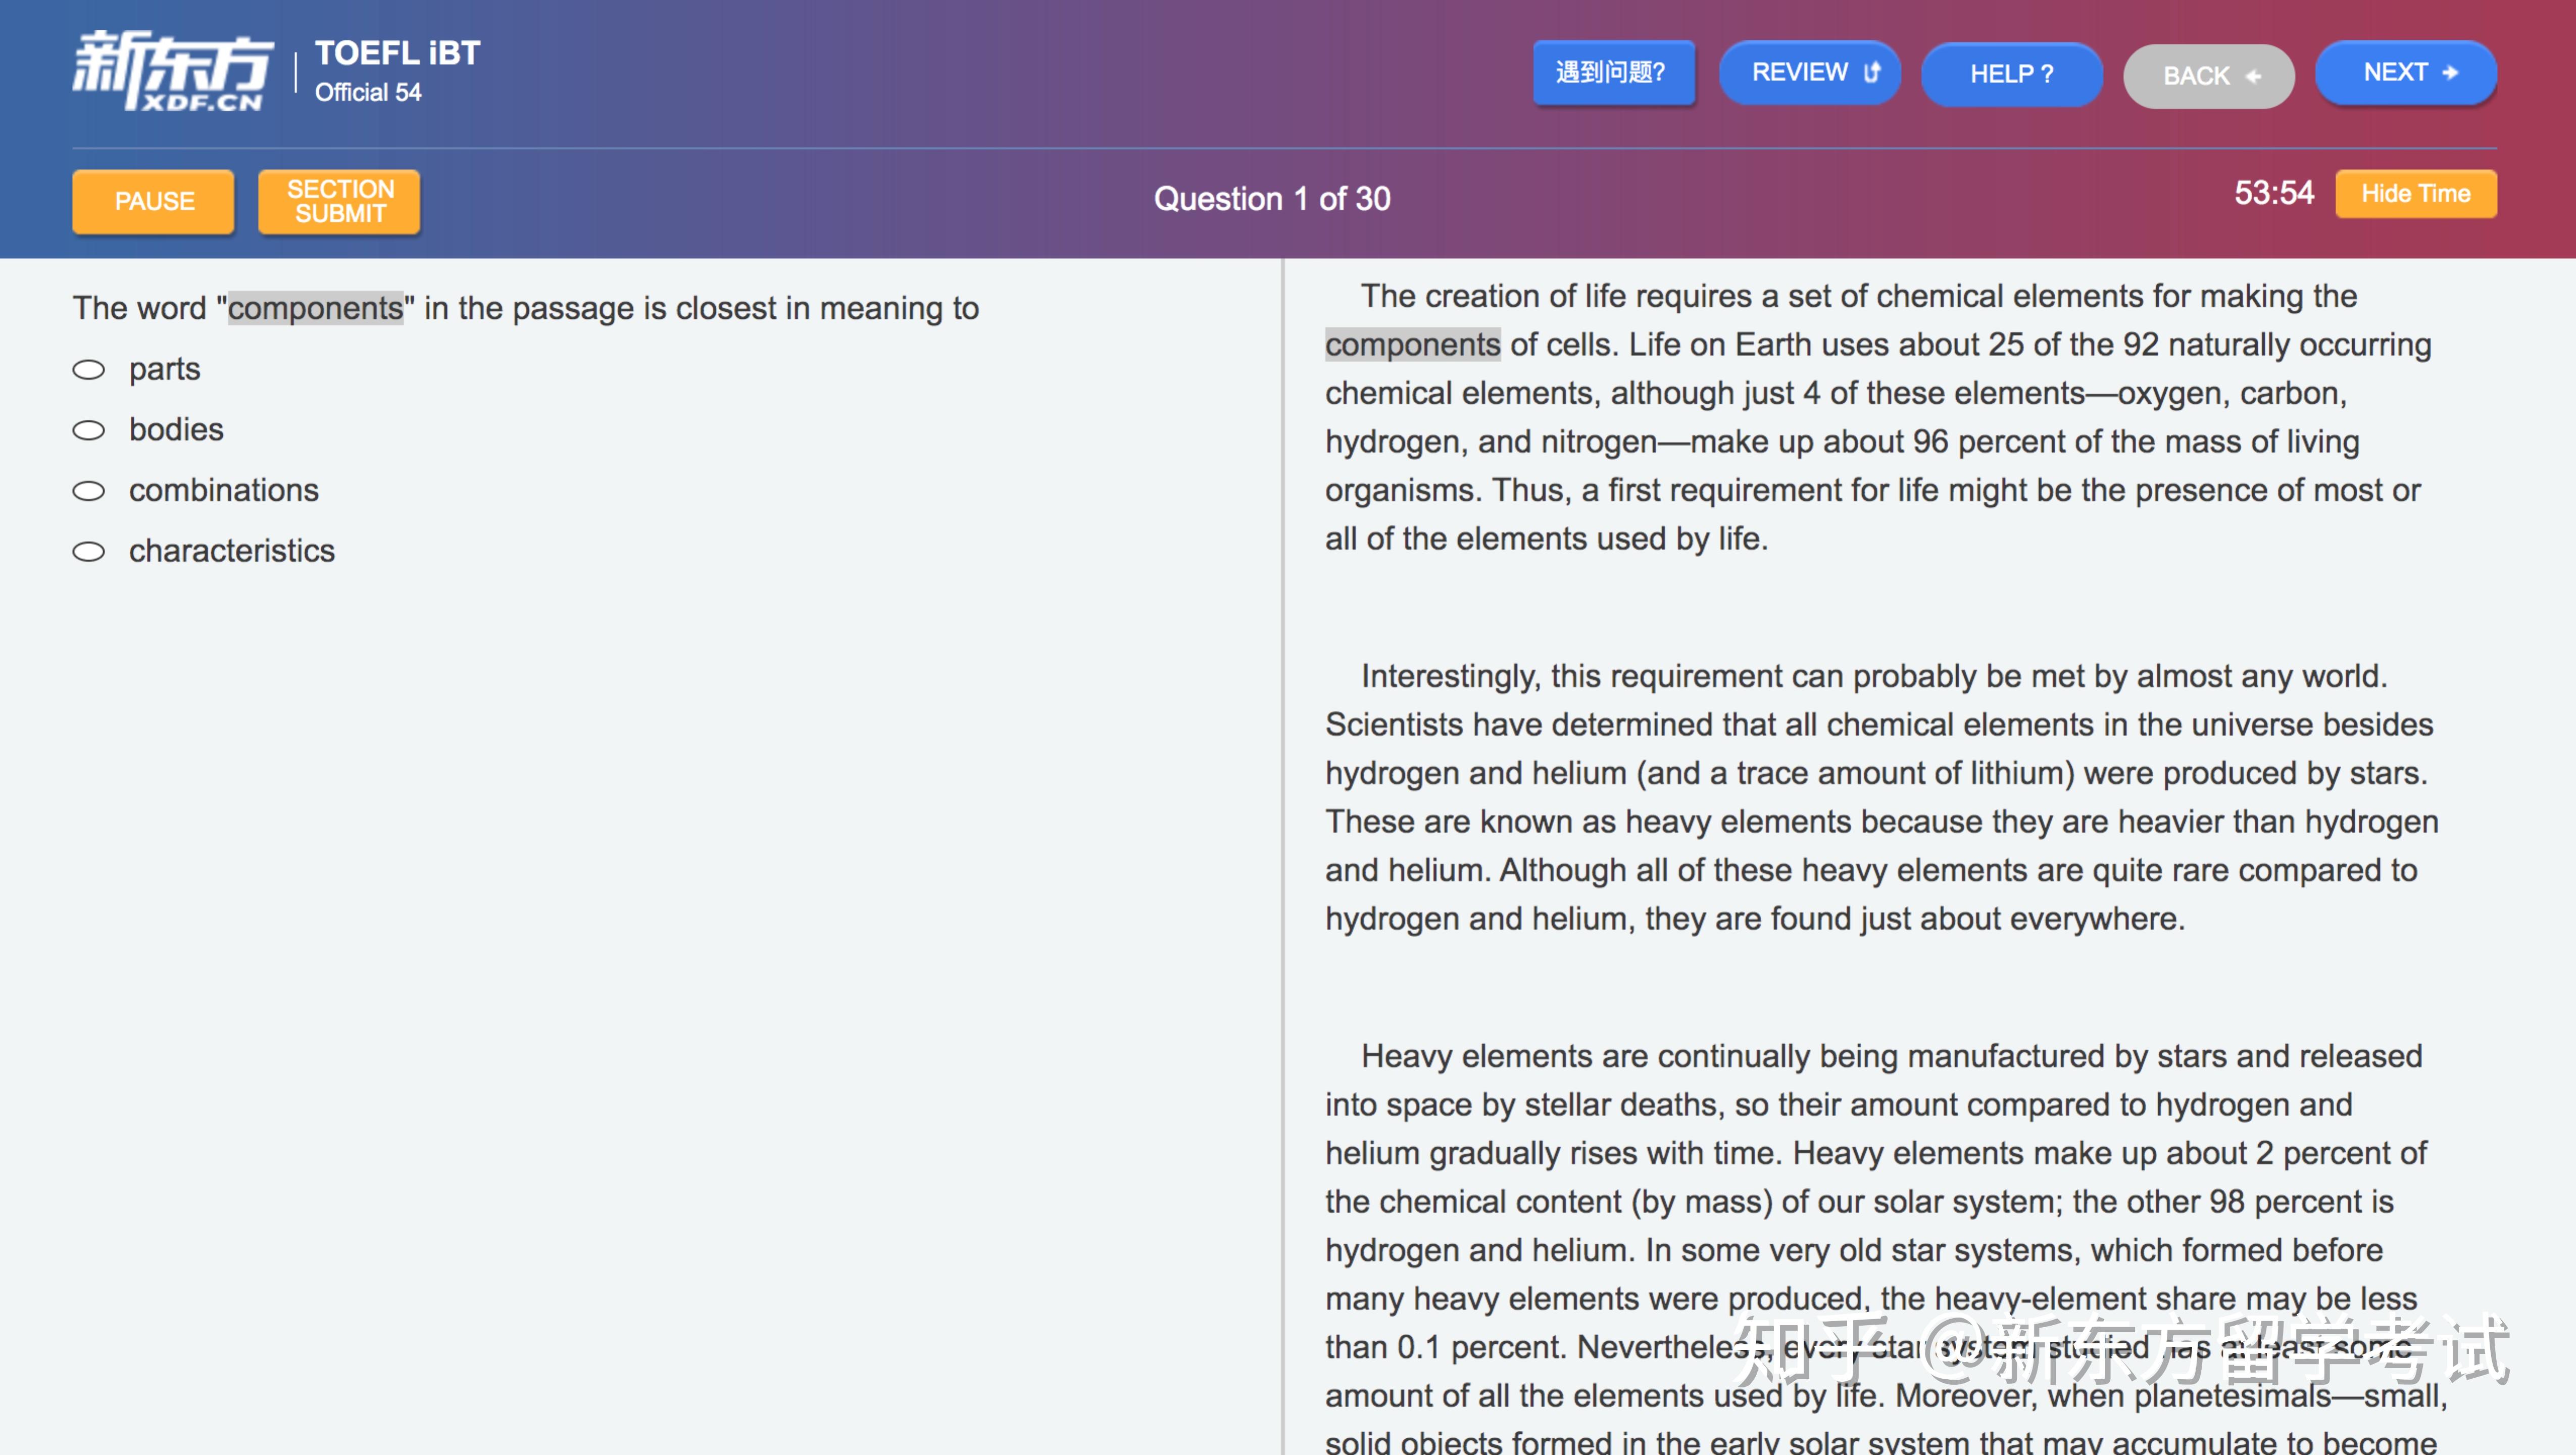
Task: Click the 53:54 timer display
Action: 2273,193
